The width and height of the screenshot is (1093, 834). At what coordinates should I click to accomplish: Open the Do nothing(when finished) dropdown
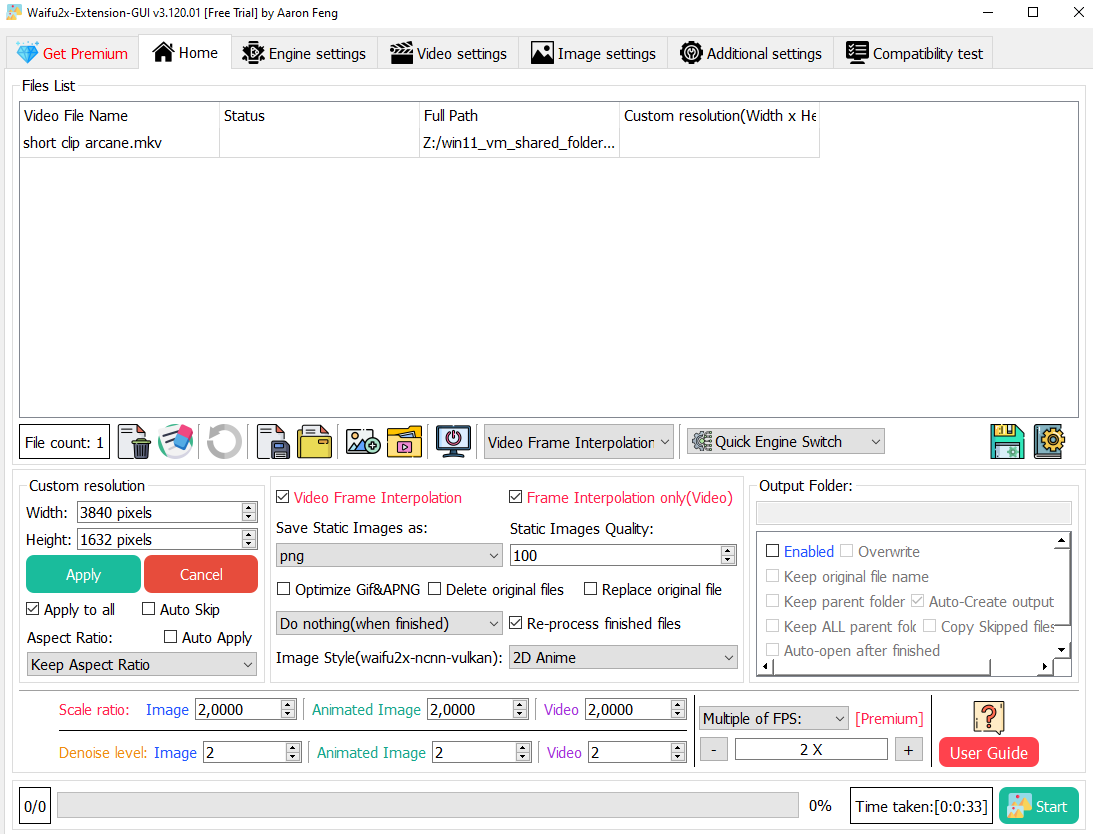pyautogui.click(x=389, y=623)
